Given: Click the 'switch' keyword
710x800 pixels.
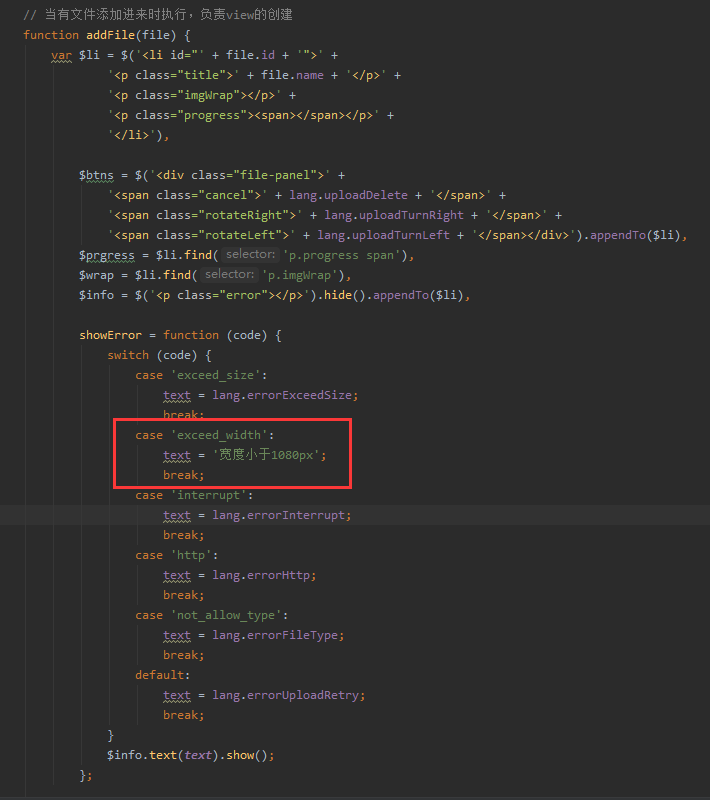Looking at the screenshot, I should [128, 355].
